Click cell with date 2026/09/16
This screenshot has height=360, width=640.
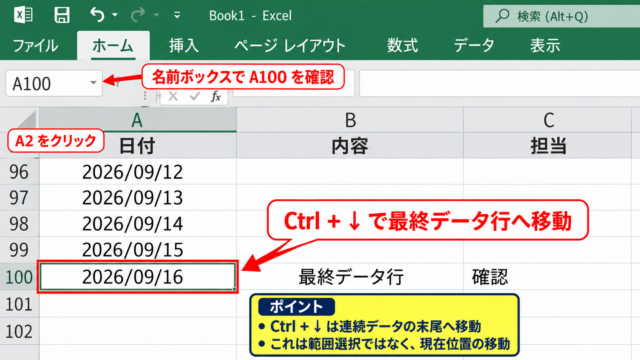[x=138, y=277]
